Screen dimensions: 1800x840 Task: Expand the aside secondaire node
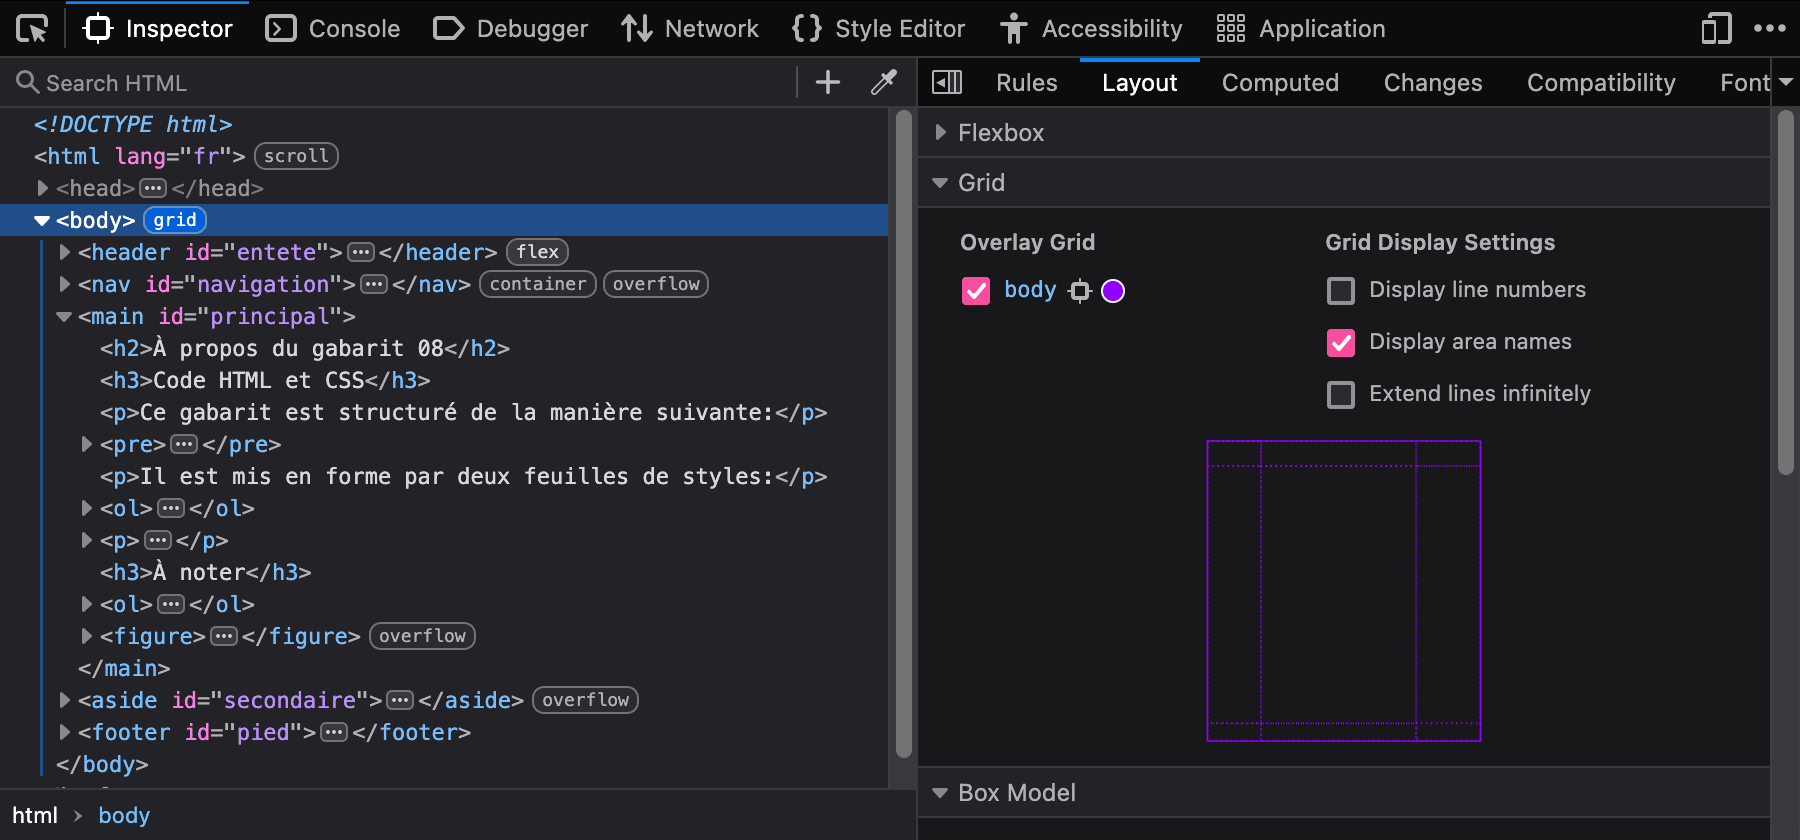tap(64, 700)
